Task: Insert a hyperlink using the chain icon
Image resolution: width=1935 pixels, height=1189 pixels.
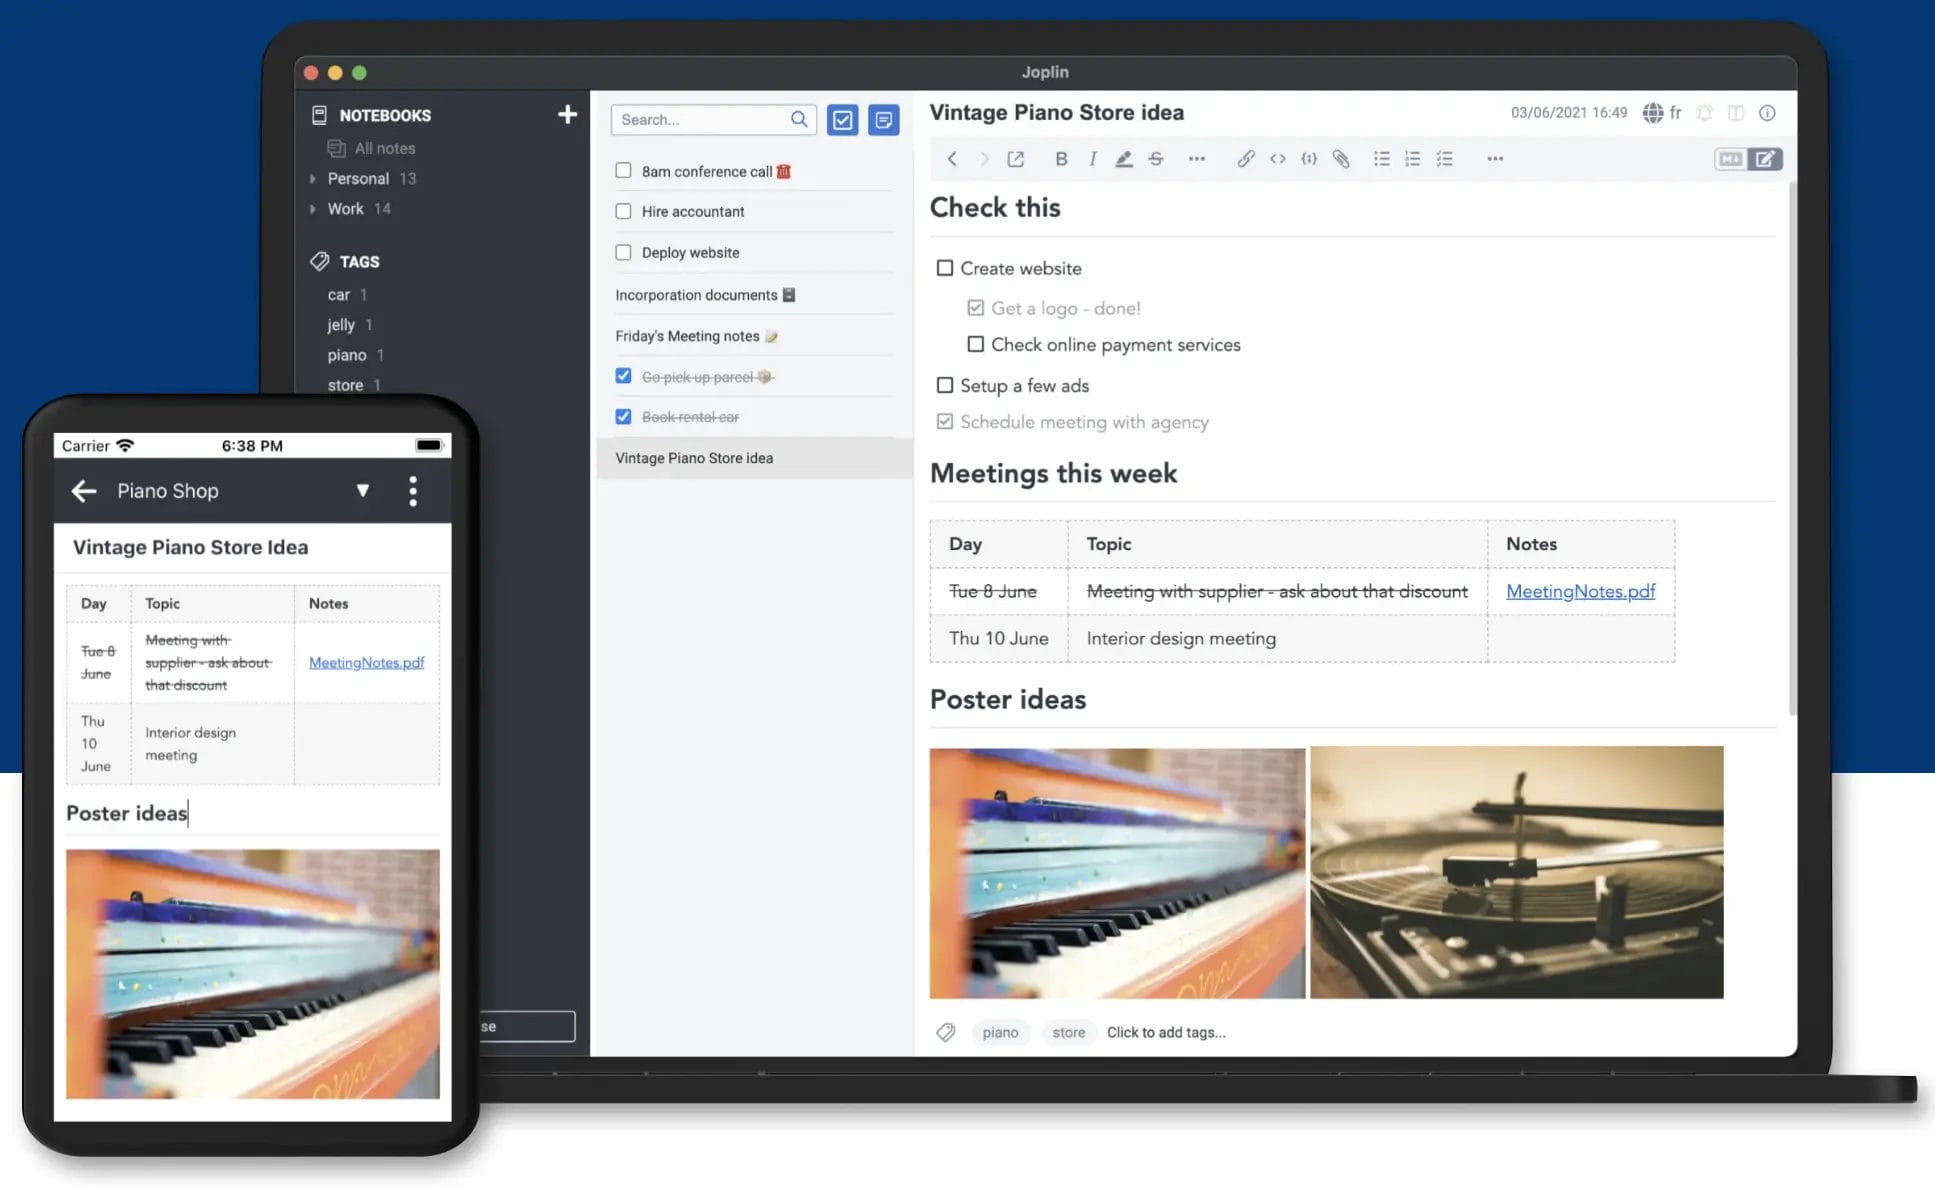Action: tap(1246, 158)
